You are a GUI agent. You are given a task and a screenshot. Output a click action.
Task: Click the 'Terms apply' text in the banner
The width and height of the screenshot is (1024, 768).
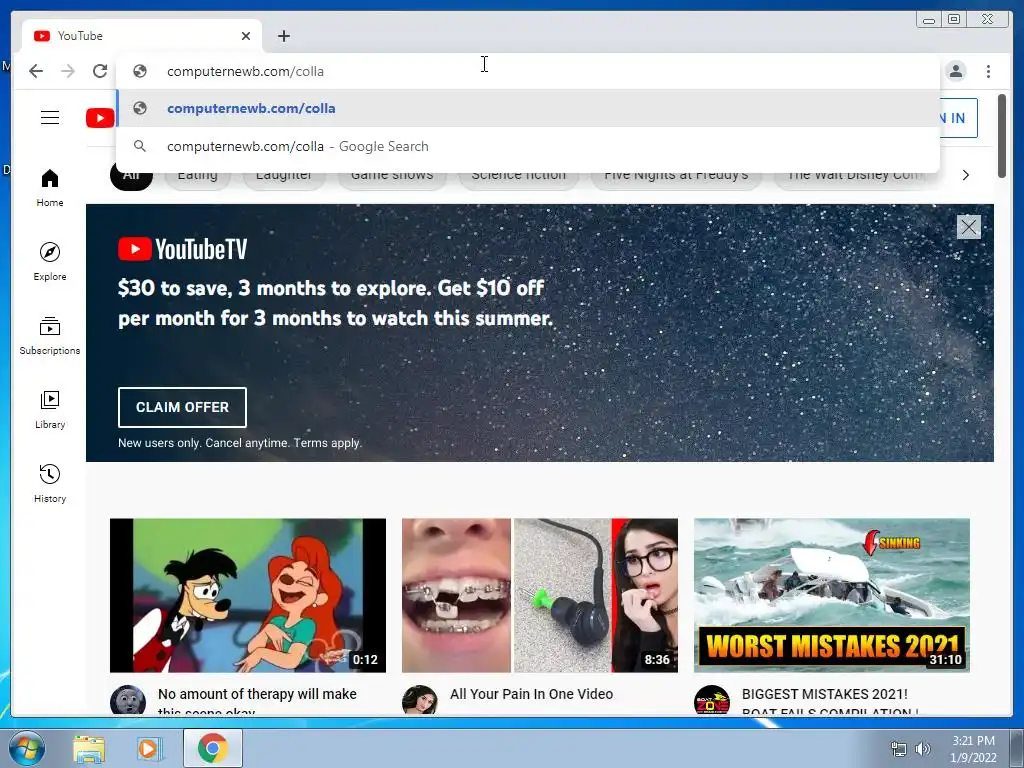pyautogui.click(x=327, y=443)
